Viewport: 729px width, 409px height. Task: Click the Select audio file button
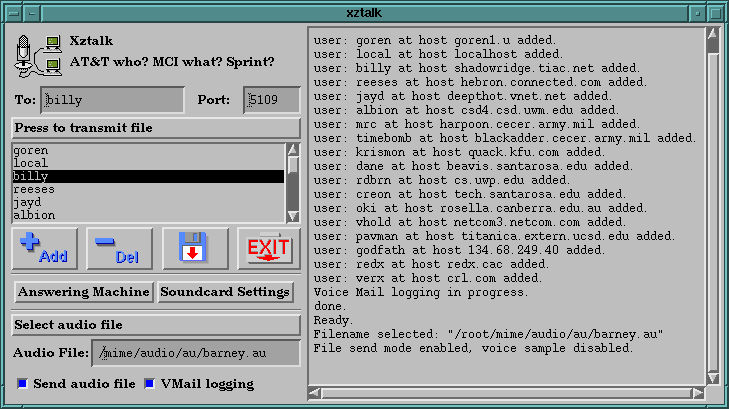[155, 325]
